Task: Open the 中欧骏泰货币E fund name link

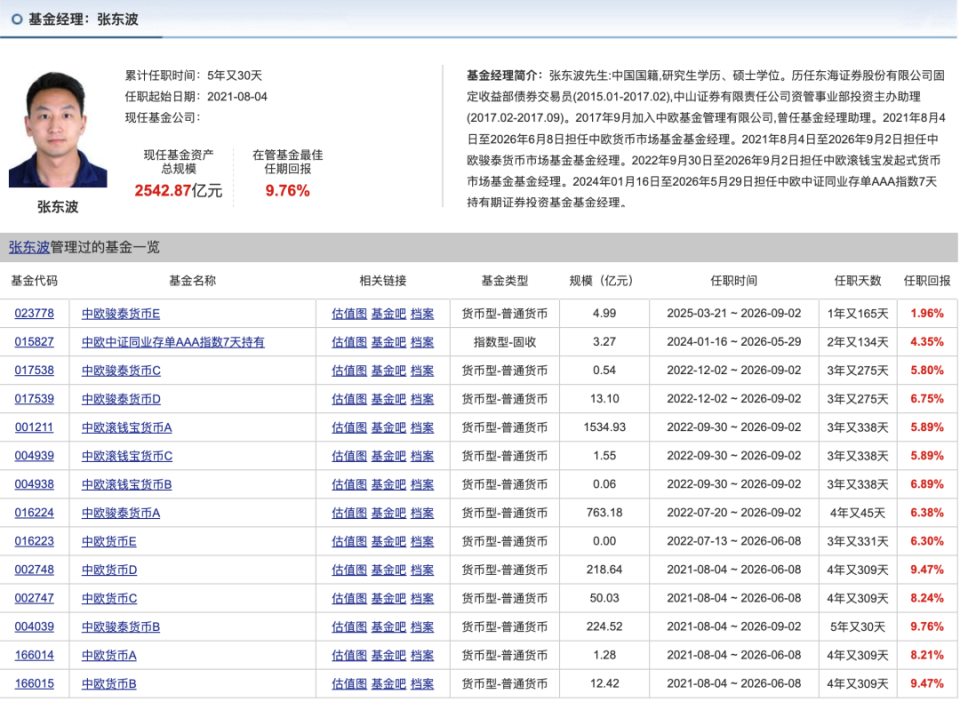Action: [121, 314]
